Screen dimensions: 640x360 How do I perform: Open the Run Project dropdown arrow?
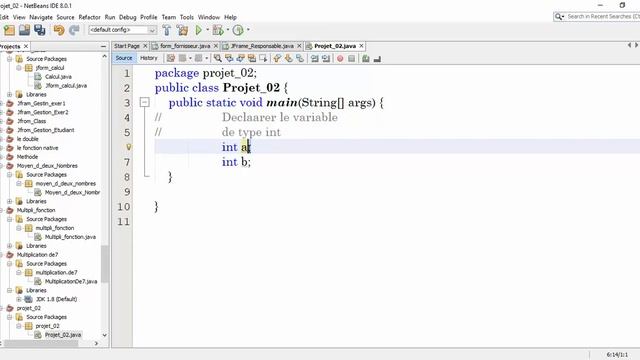(x=207, y=30)
